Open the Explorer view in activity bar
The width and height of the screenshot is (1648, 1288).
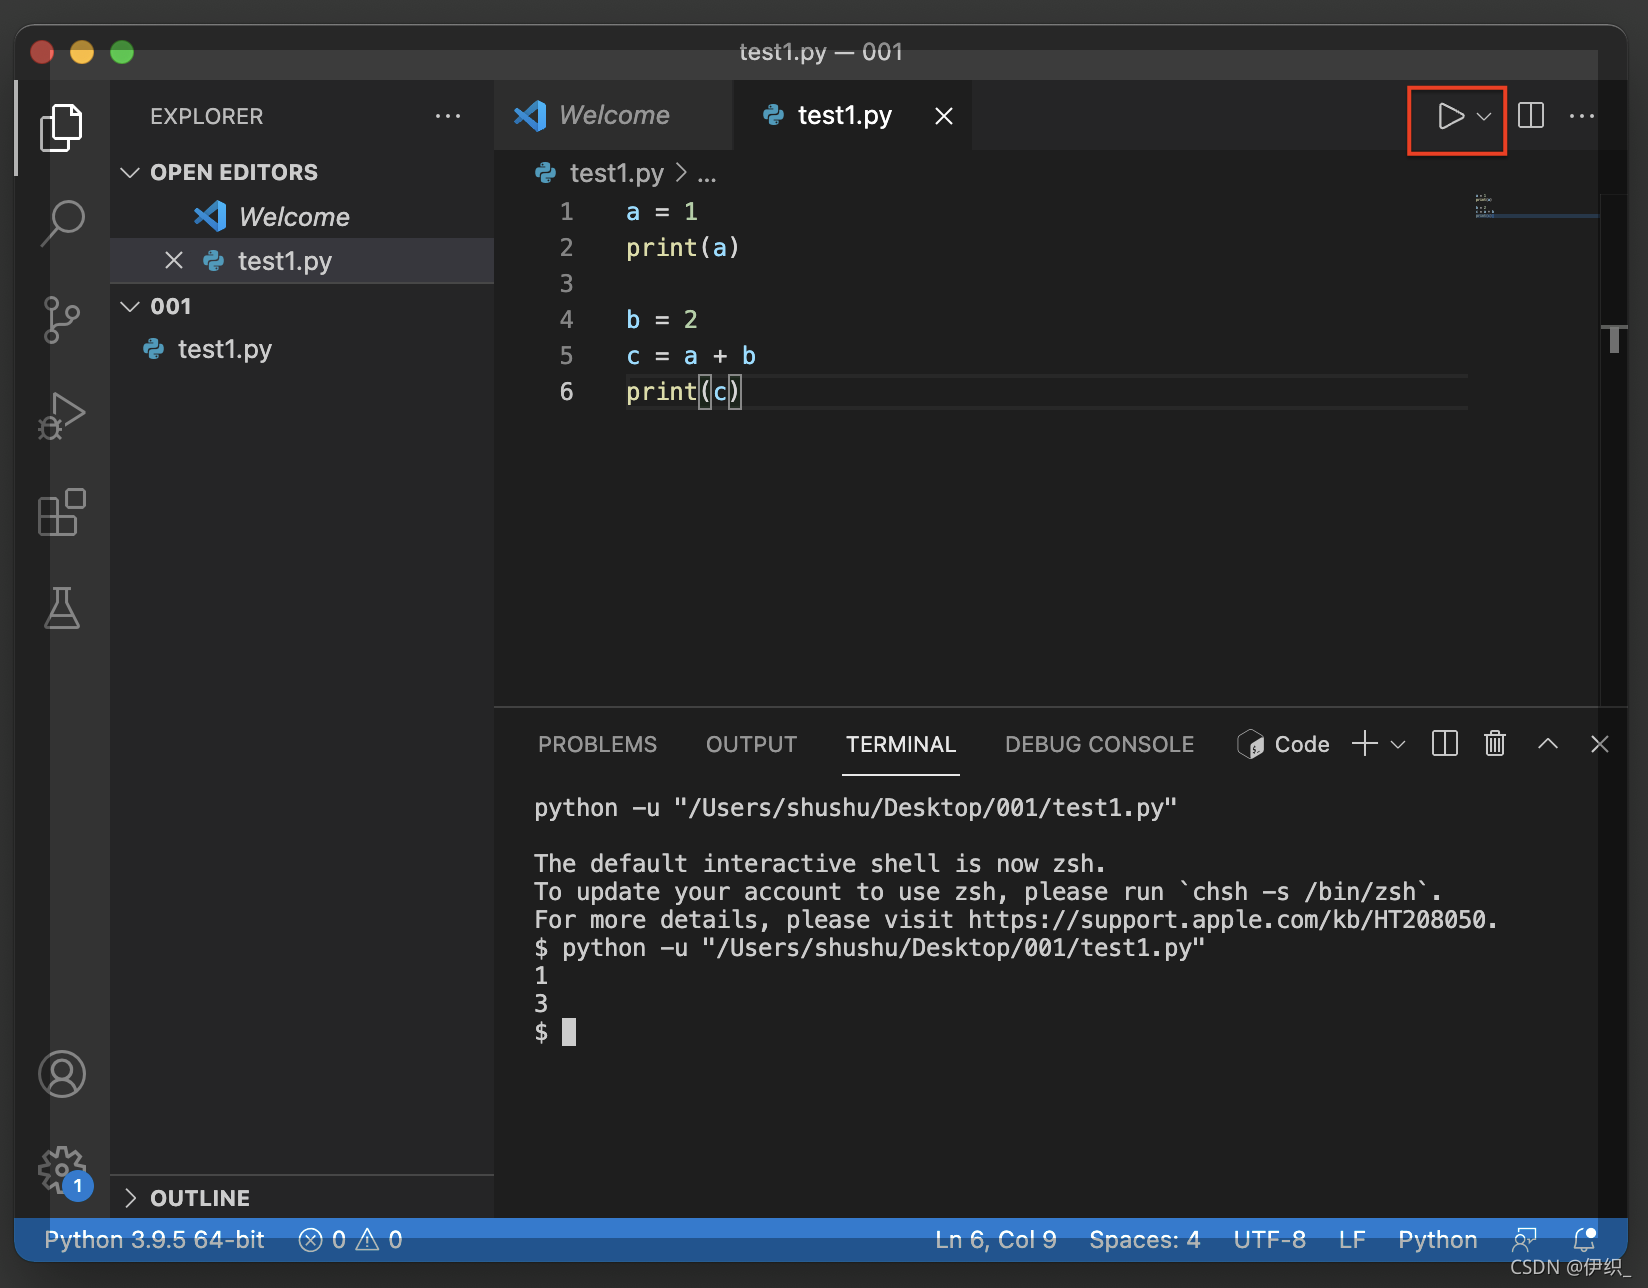[x=62, y=127]
